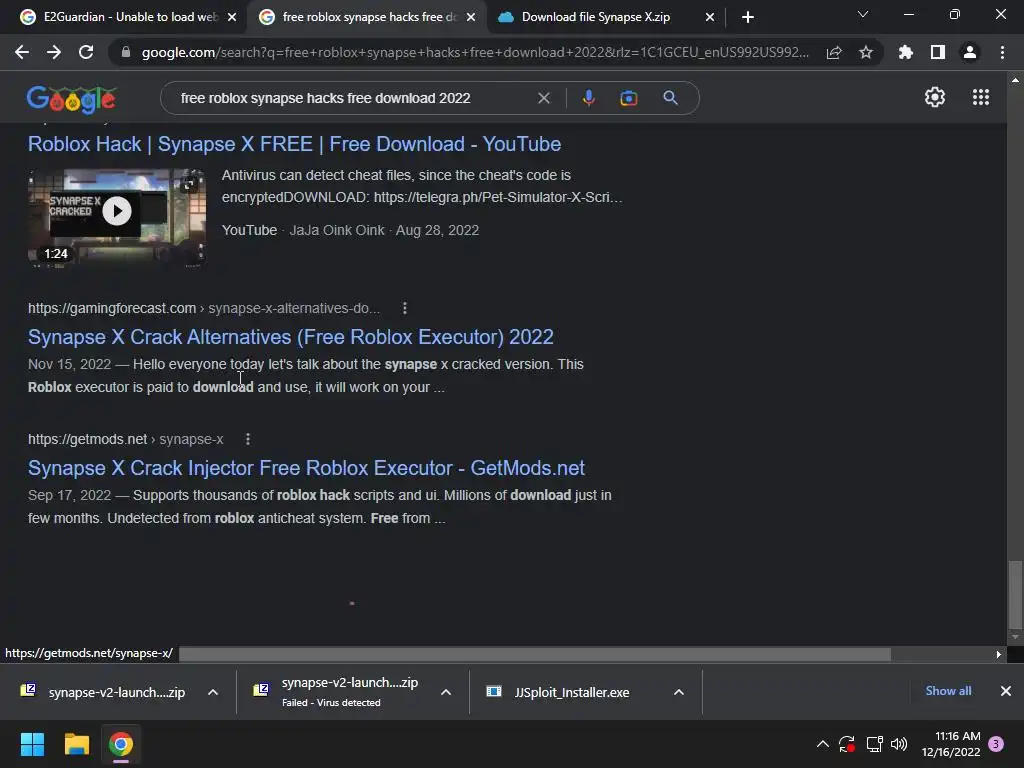Expand failed virus-detected download options
The height and width of the screenshot is (768, 1024).
[x=446, y=692]
